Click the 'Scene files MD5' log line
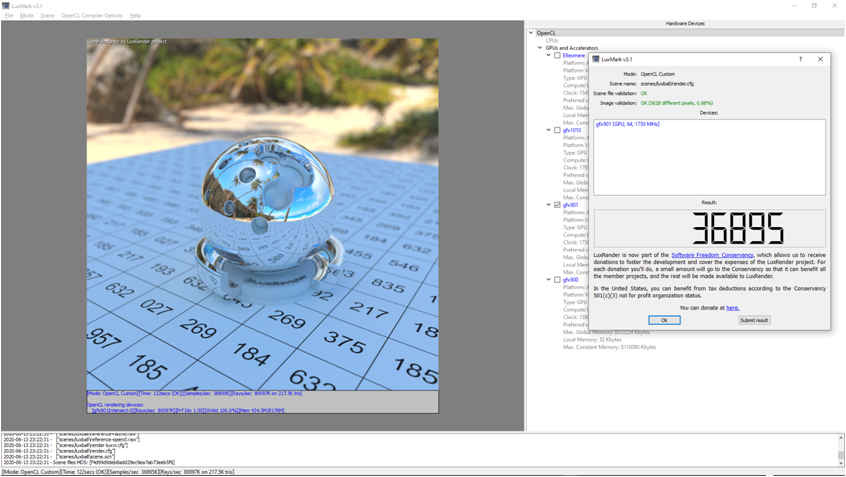Screen dimensions: 846x477 (89, 462)
